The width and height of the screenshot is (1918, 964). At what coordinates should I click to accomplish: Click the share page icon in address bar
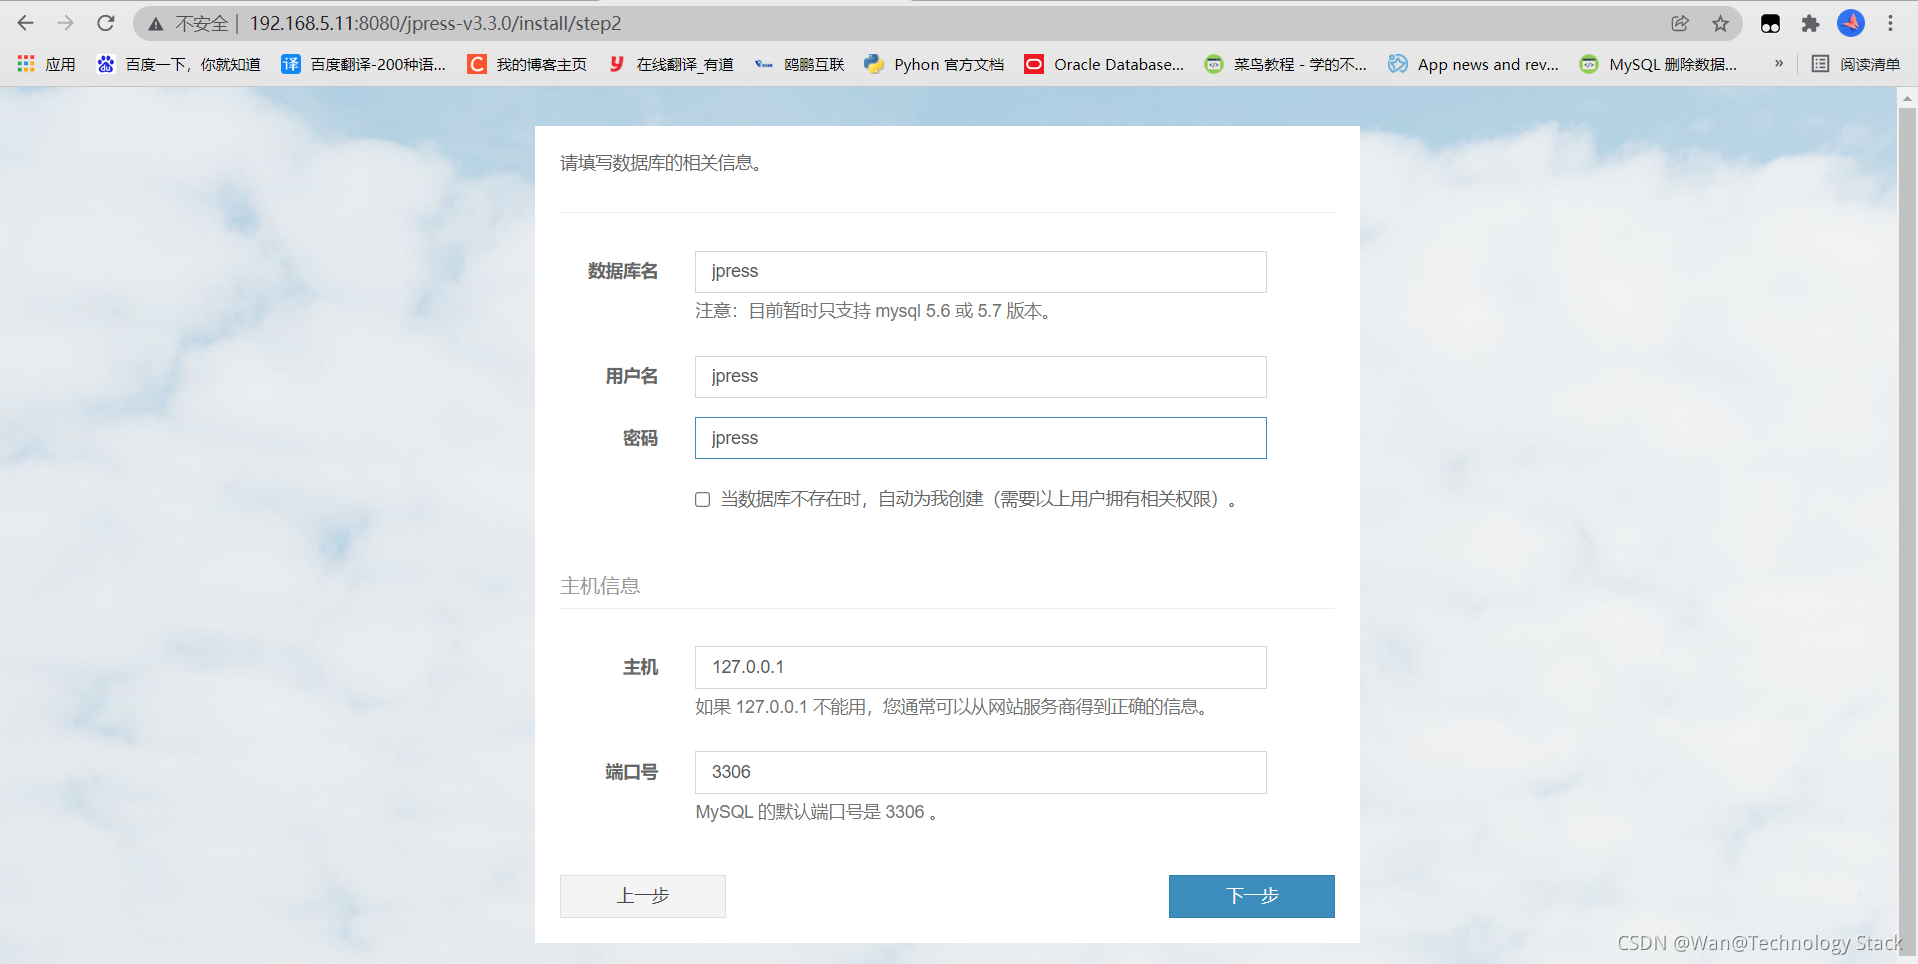(x=1680, y=23)
